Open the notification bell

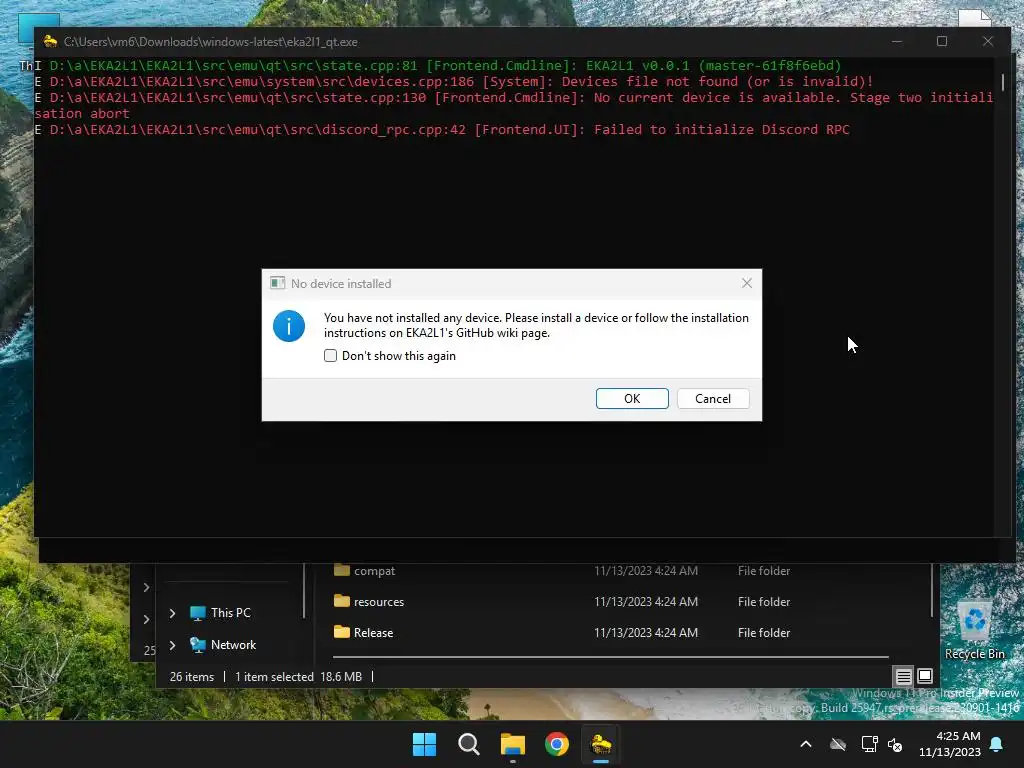coord(996,744)
